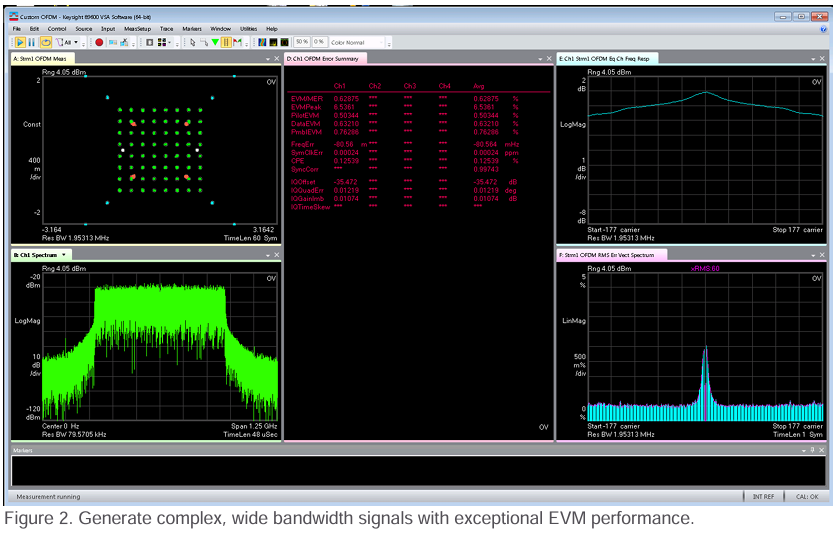Open the Error Summary panel options dropdown
The width and height of the screenshot is (839, 533).
click(540, 59)
